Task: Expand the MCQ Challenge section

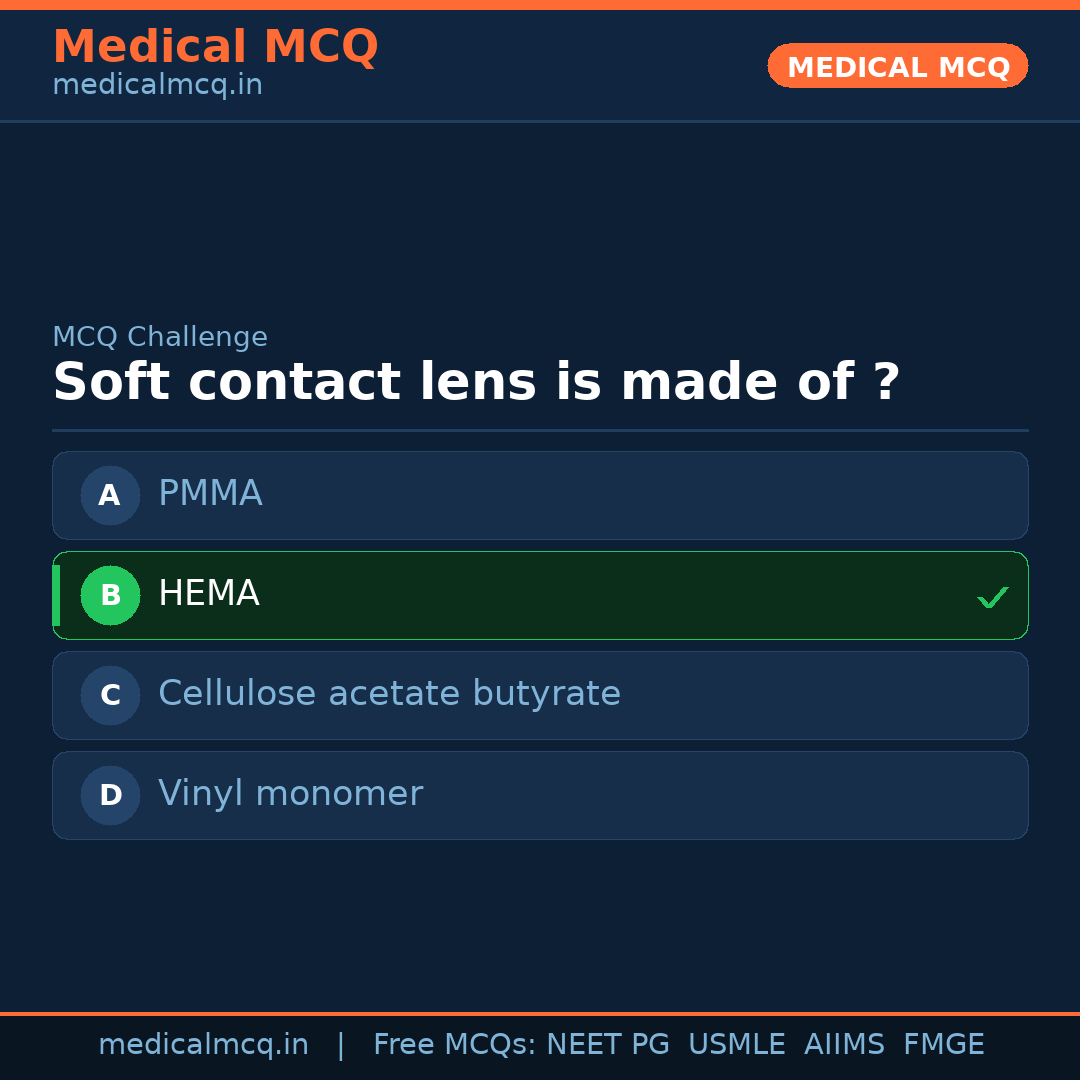Action: click(160, 337)
